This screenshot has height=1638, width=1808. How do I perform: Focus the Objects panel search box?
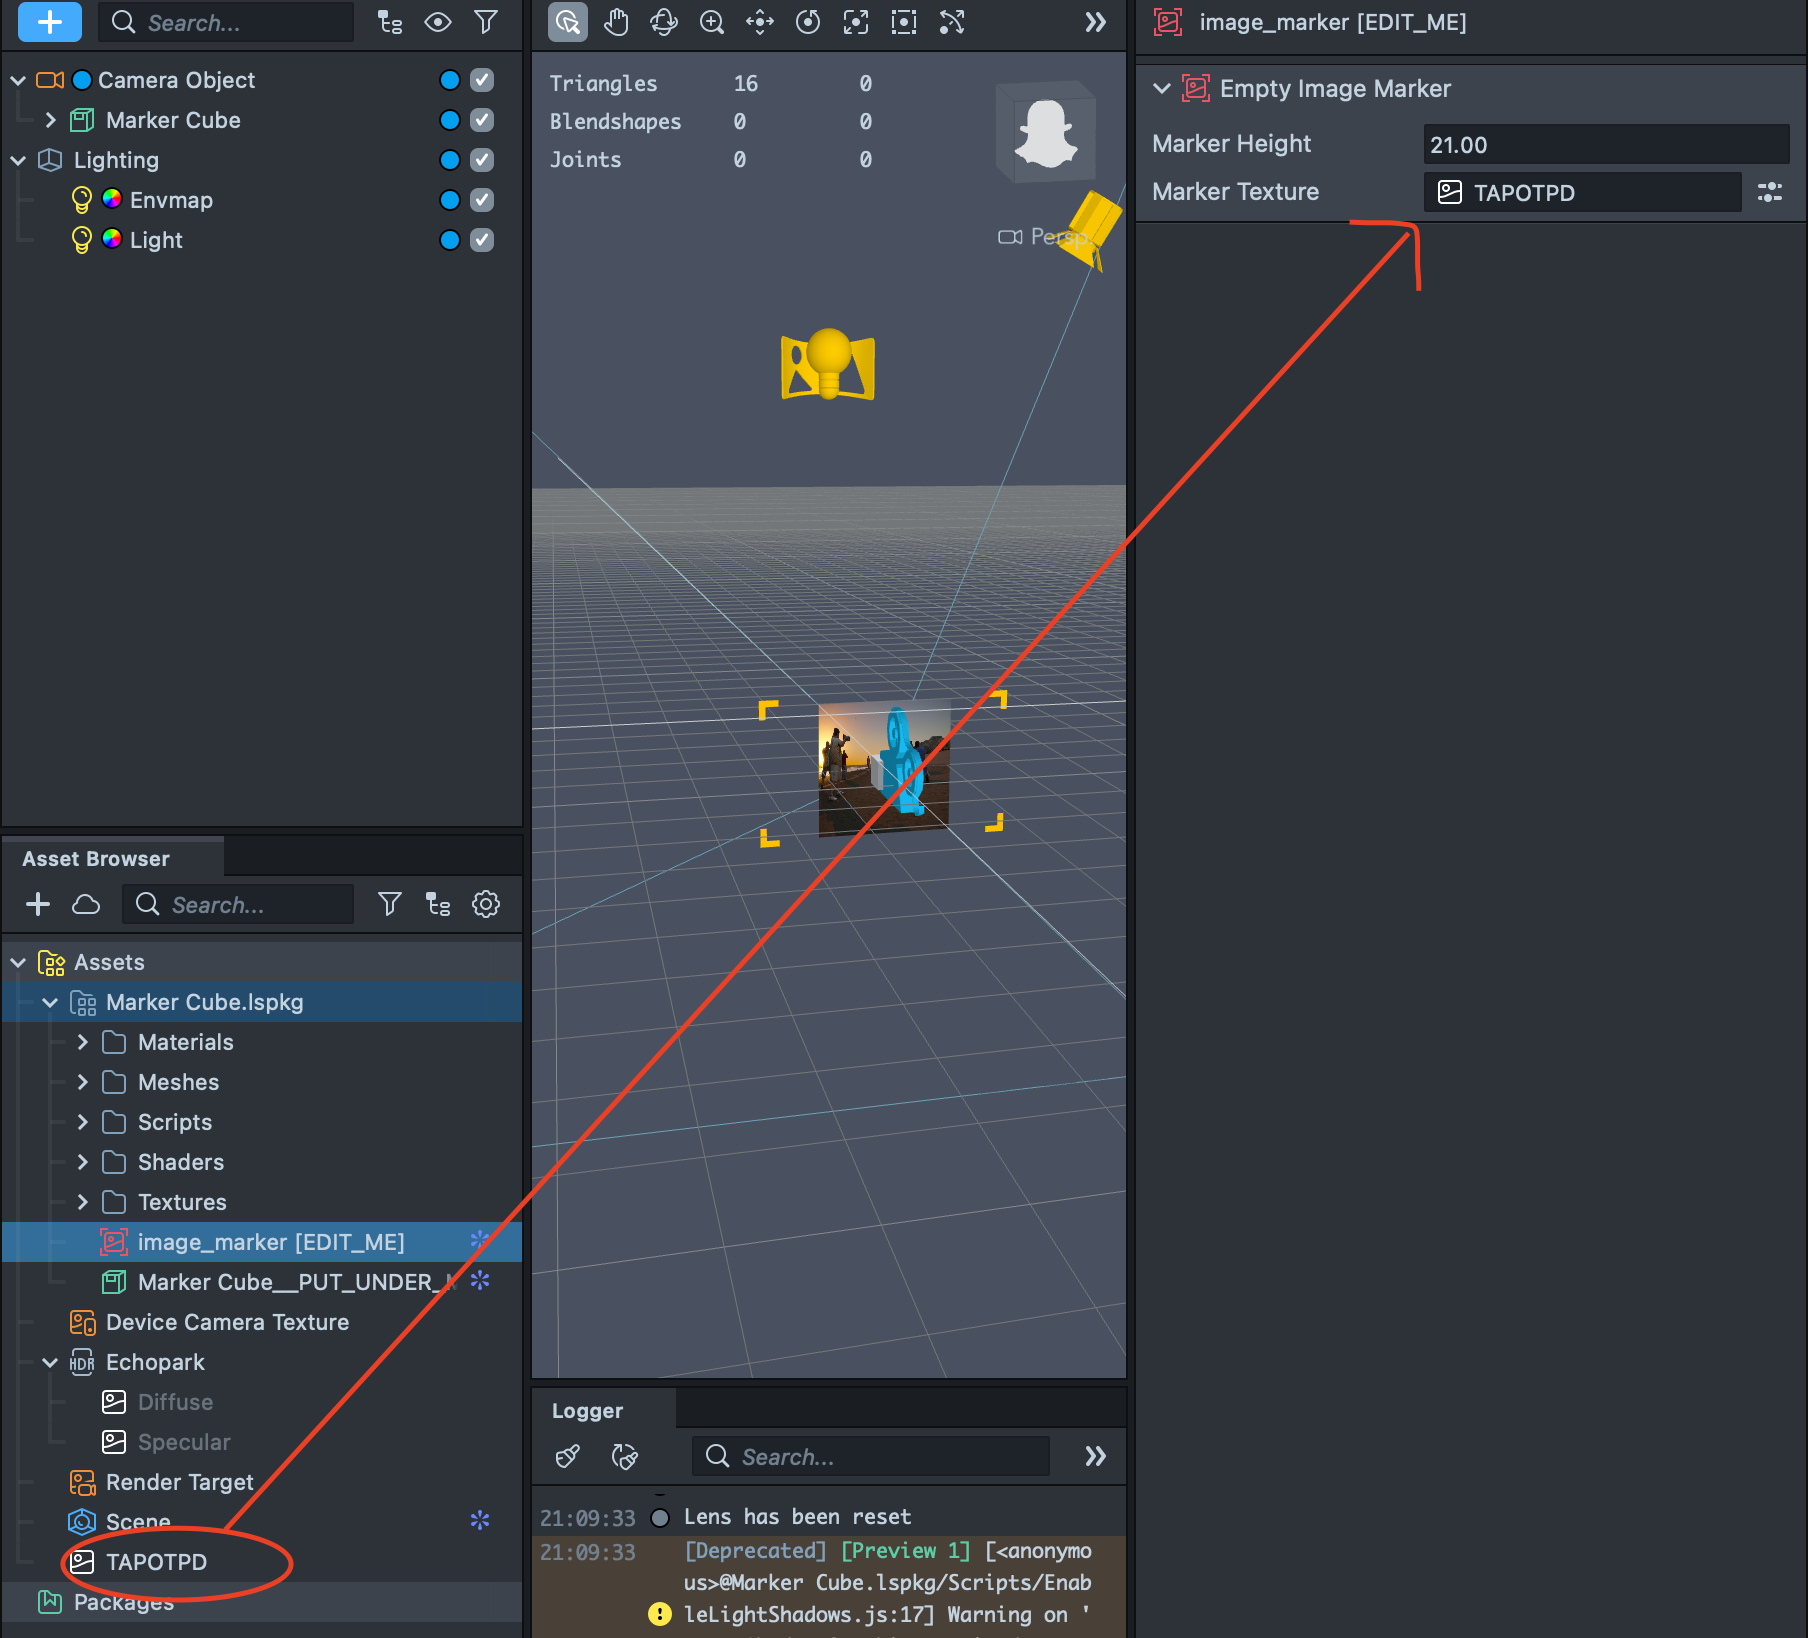coord(226,22)
